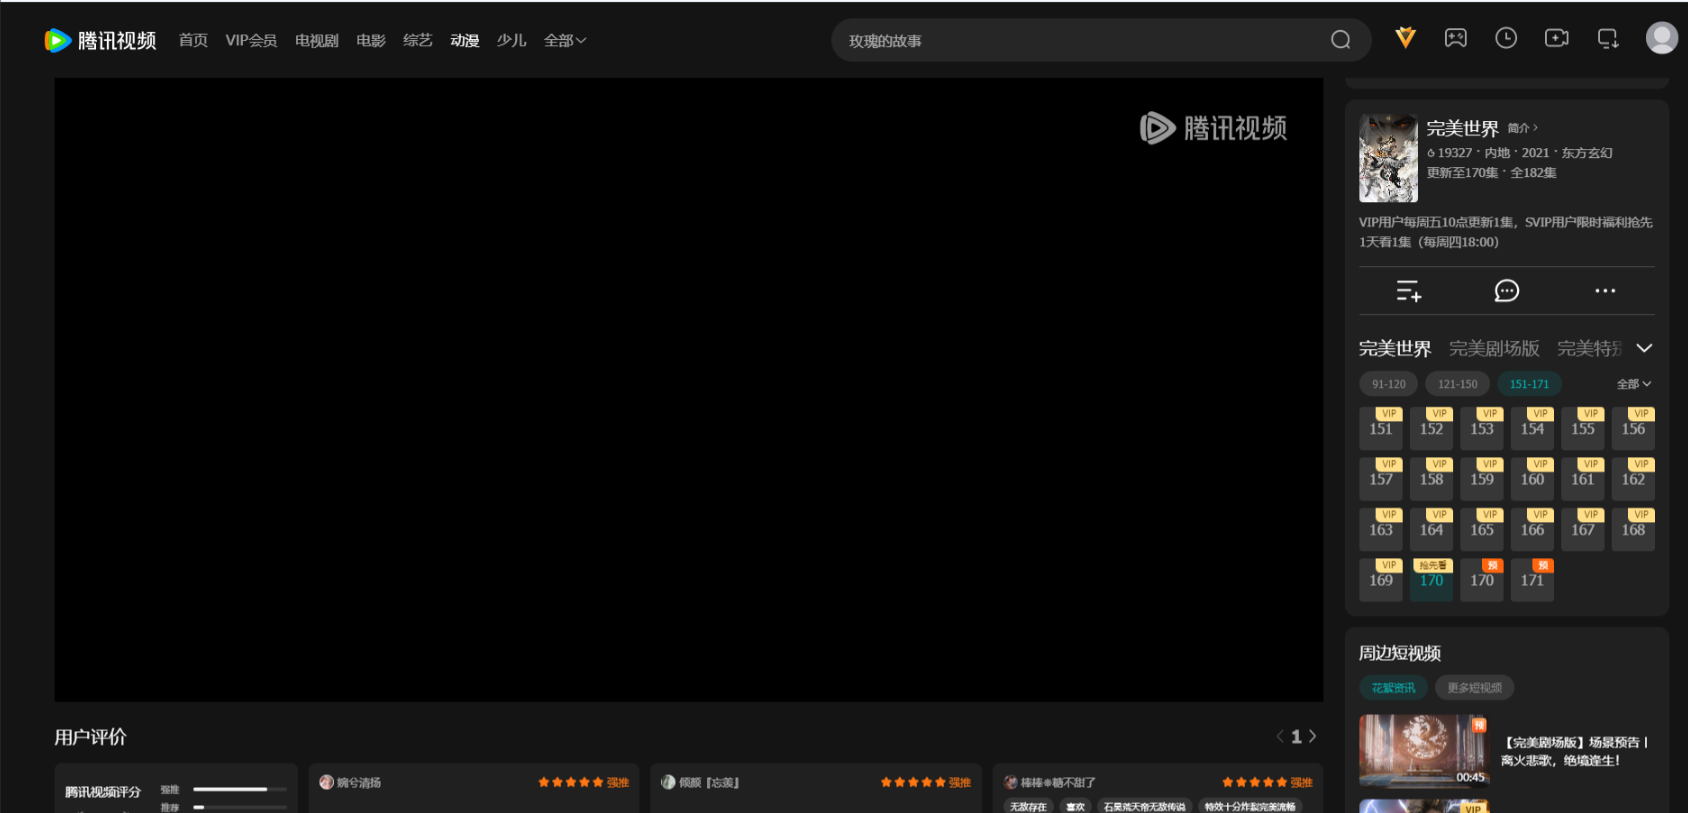Screen dimensions: 1688x813
Task: Click the upload video icon in header
Action: pyautogui.click(x=1556, y=38)
